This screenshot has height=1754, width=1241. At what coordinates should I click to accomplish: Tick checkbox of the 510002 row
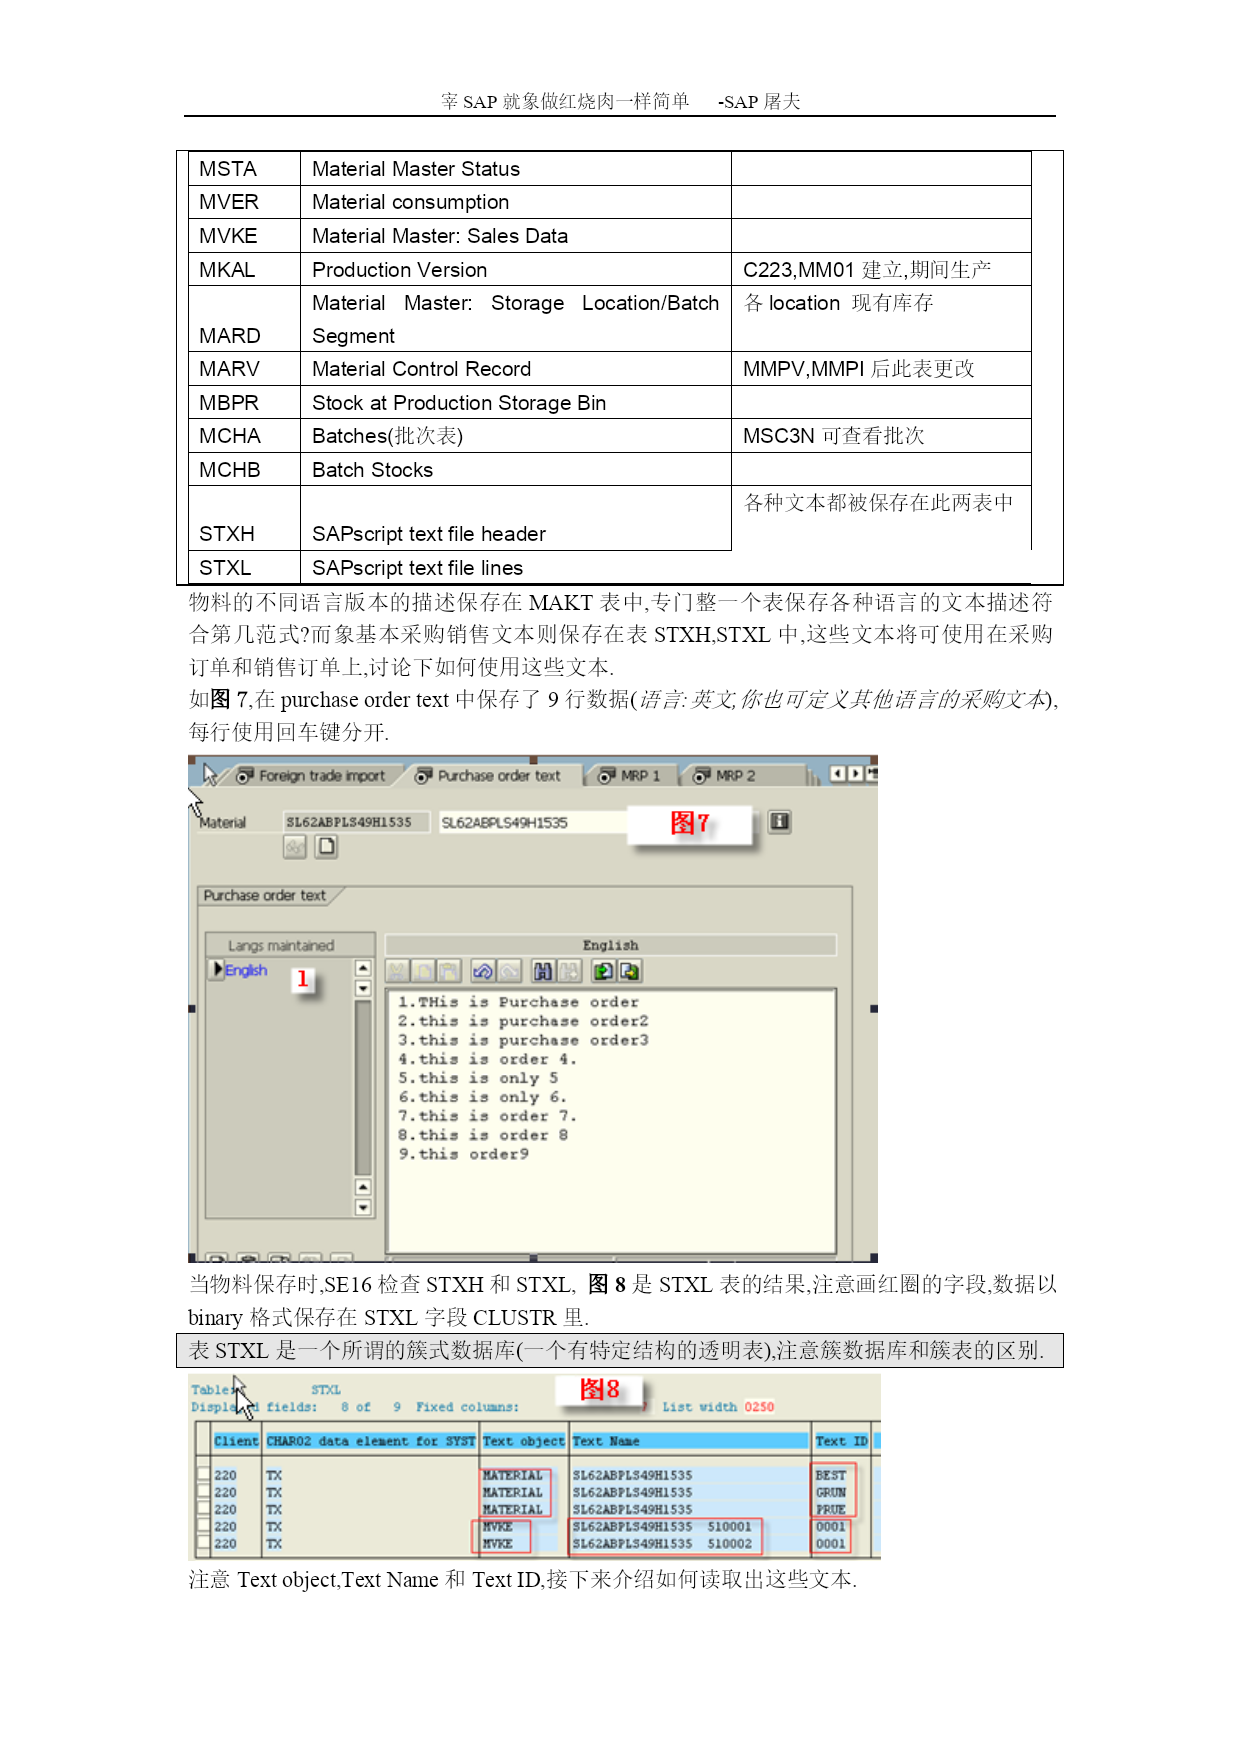[x=204, y=1543]
